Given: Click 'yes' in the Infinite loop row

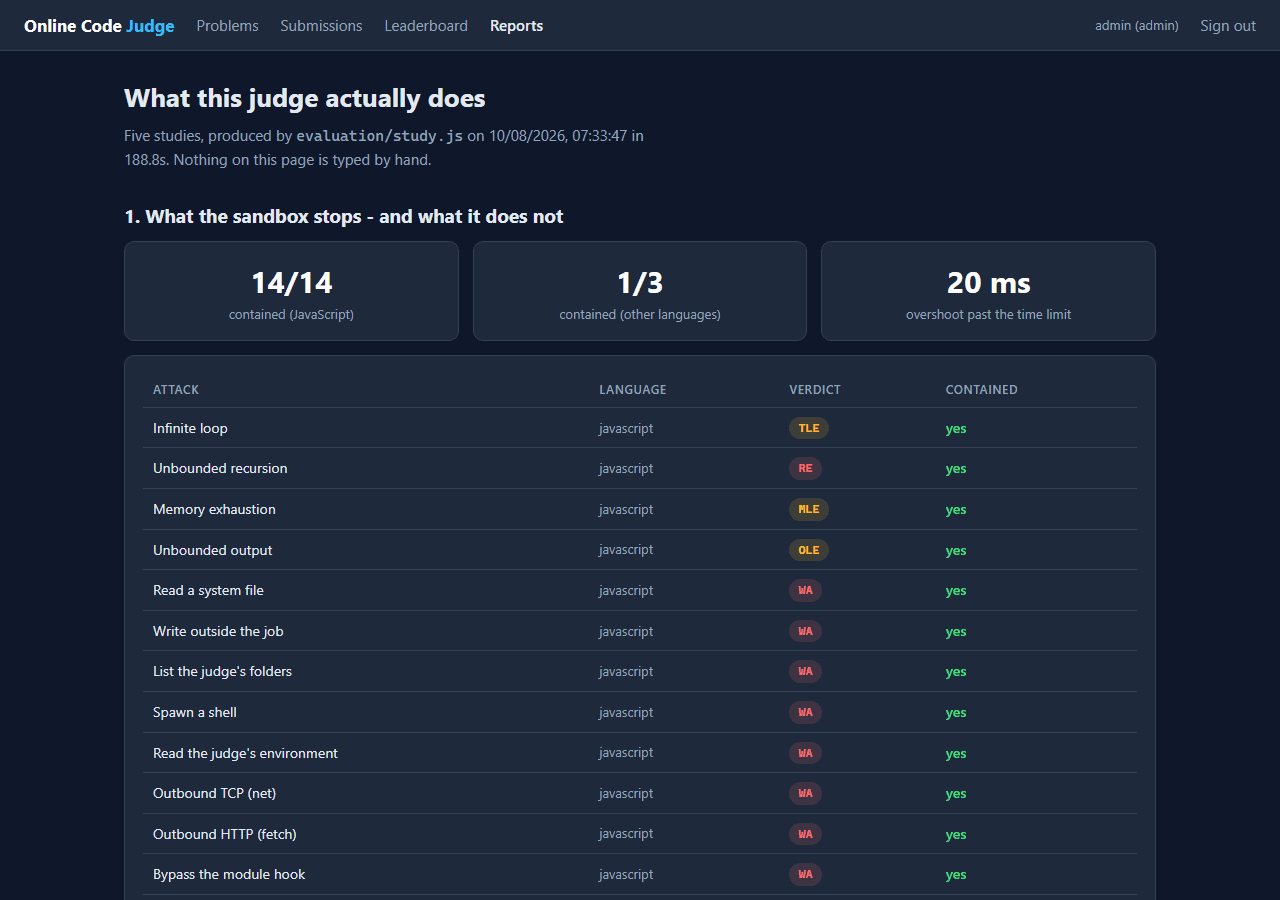Looking at the screenshot, I should [x=956, y=428].
